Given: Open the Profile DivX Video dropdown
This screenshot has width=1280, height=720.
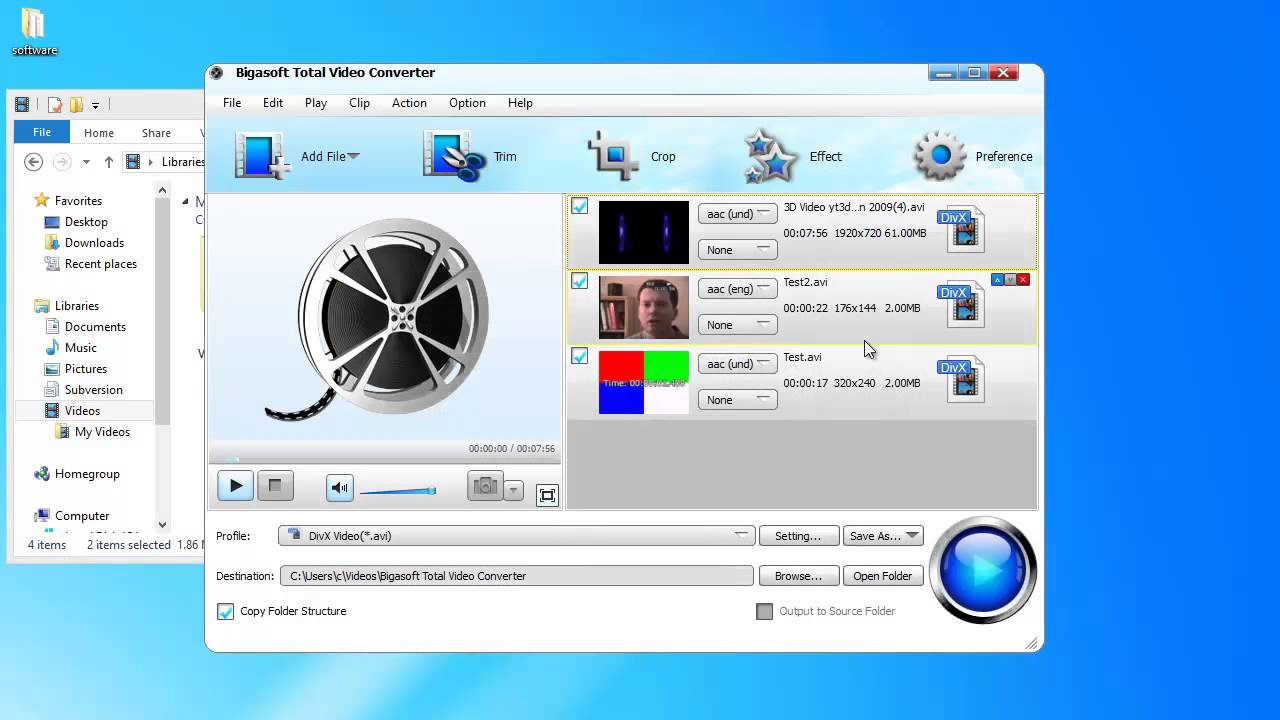Looking at the screenshot, I should point(516,536).
